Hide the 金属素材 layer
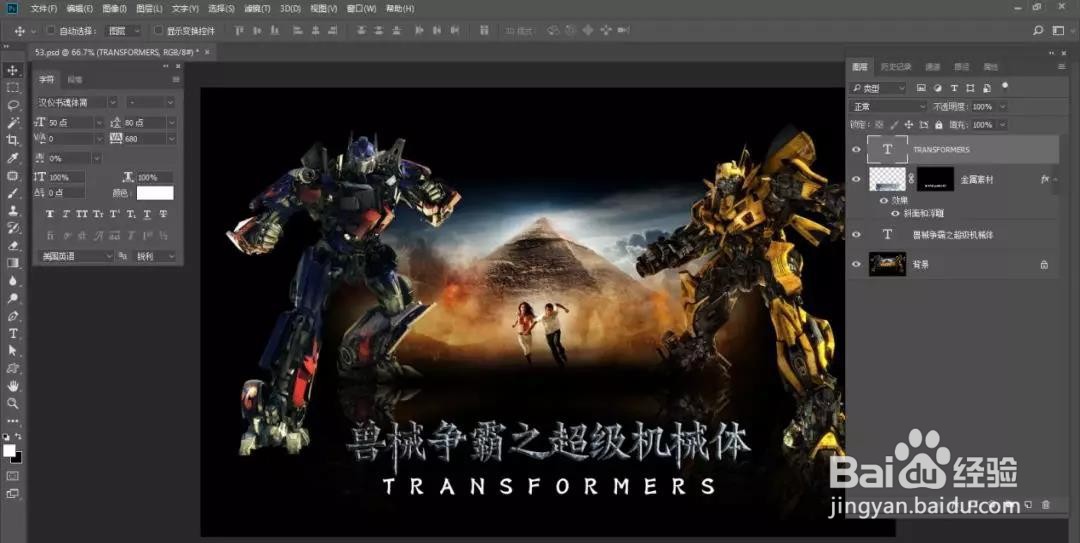This screenshot has height=543, width=1080. pos(856,179)
